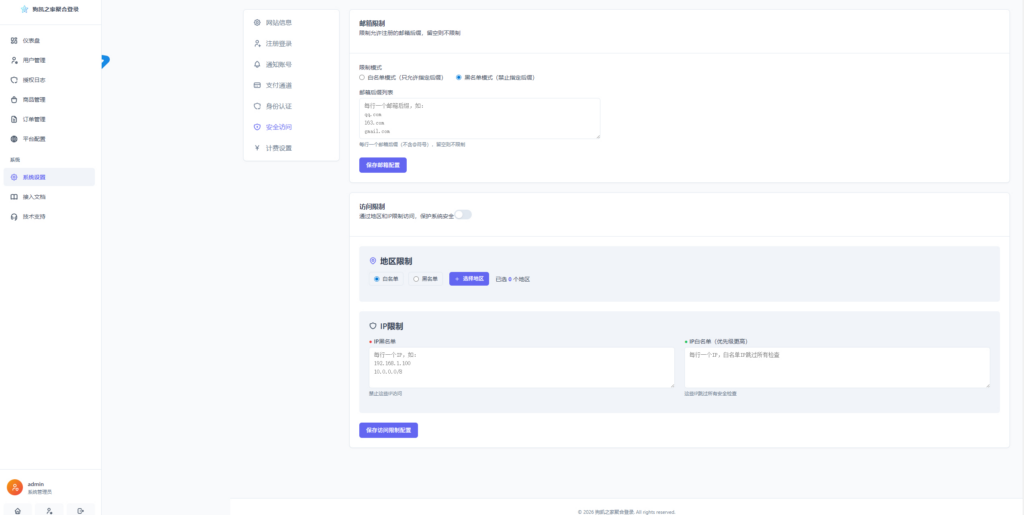Click the 选择地区 button

pos(469,279)
